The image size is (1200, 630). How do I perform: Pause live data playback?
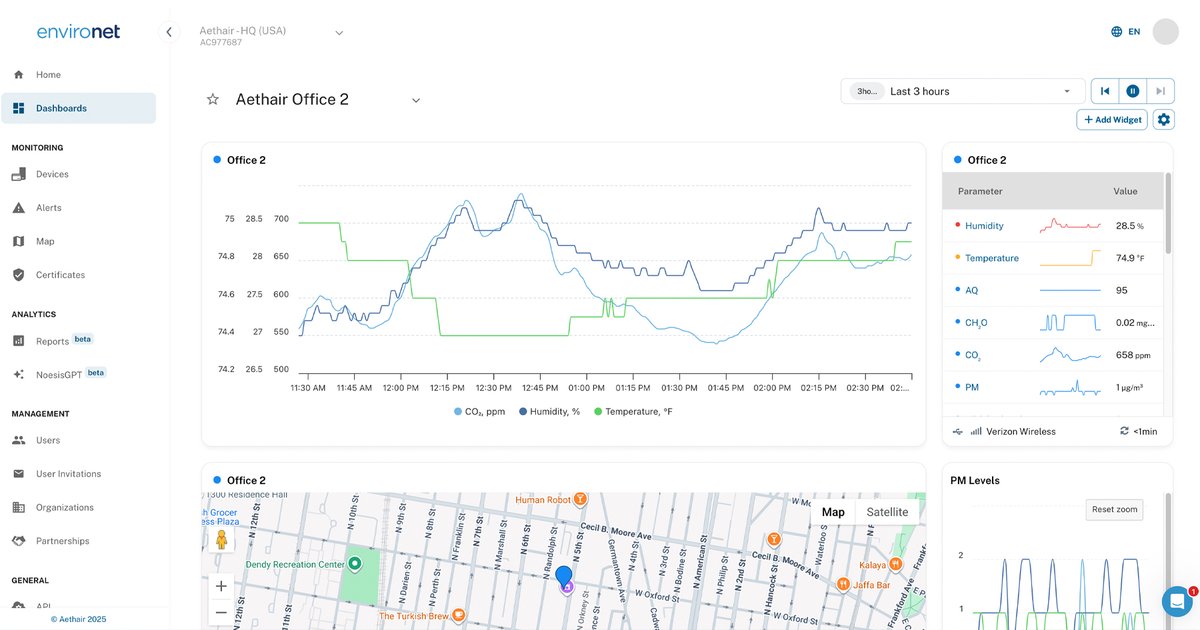[x=1132, y=91]
